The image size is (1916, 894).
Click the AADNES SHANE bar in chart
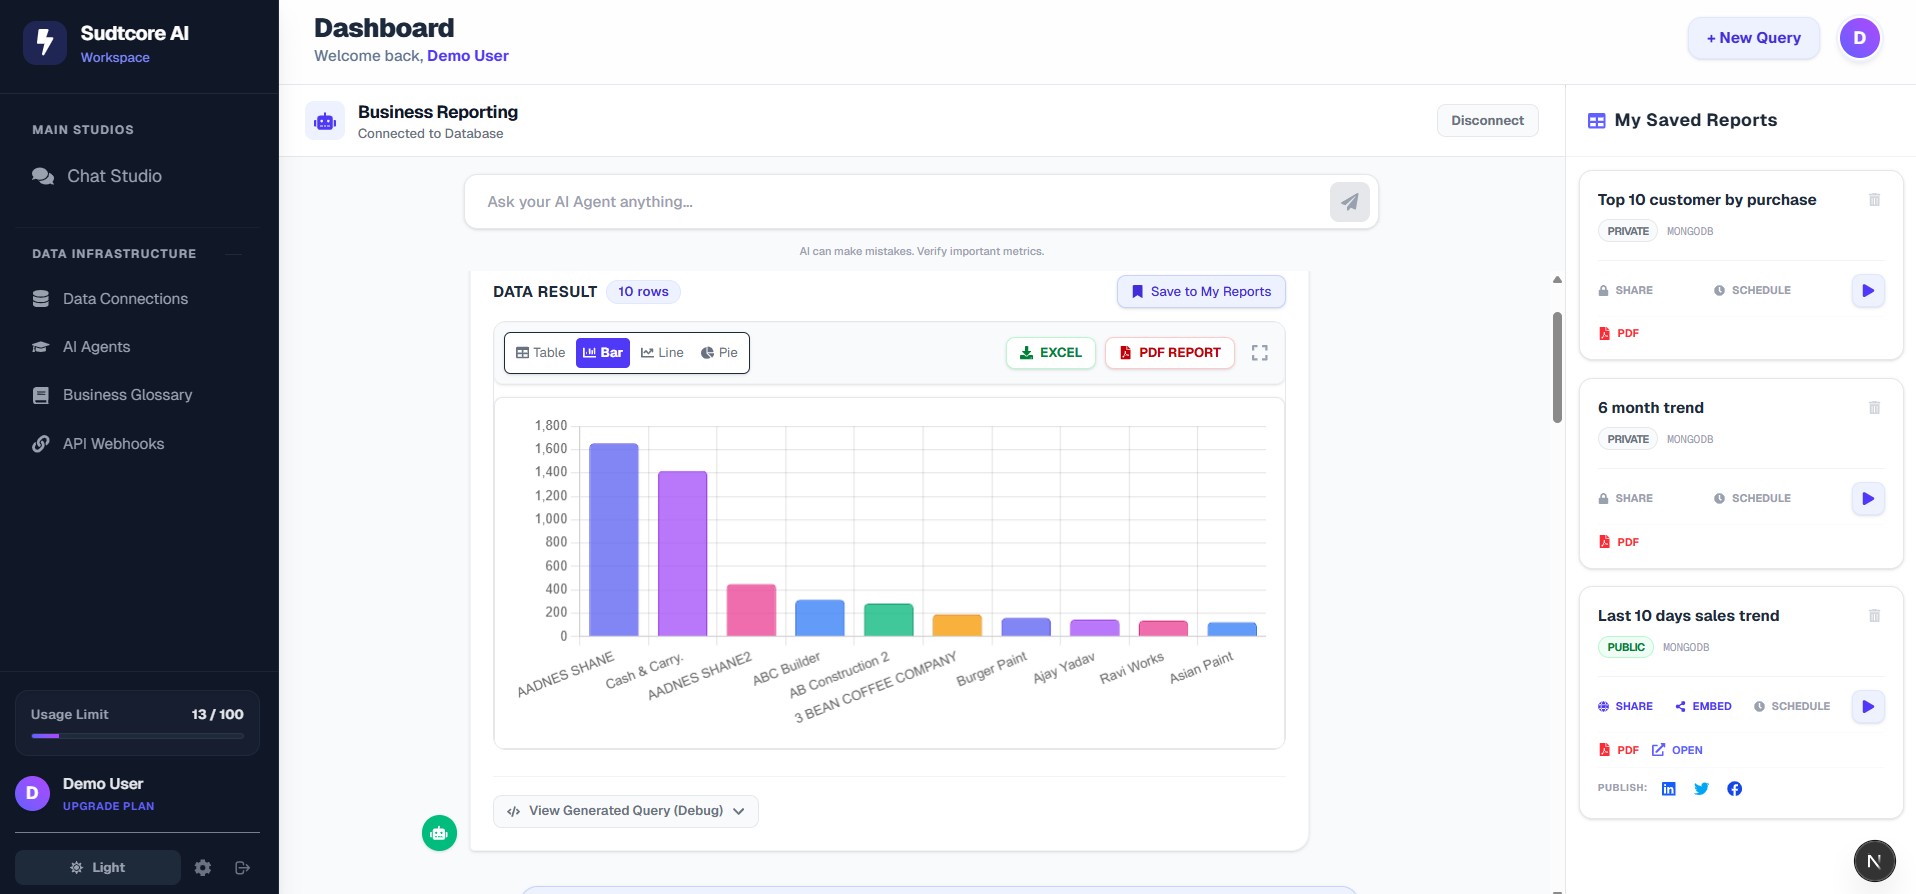coord(613,540)
